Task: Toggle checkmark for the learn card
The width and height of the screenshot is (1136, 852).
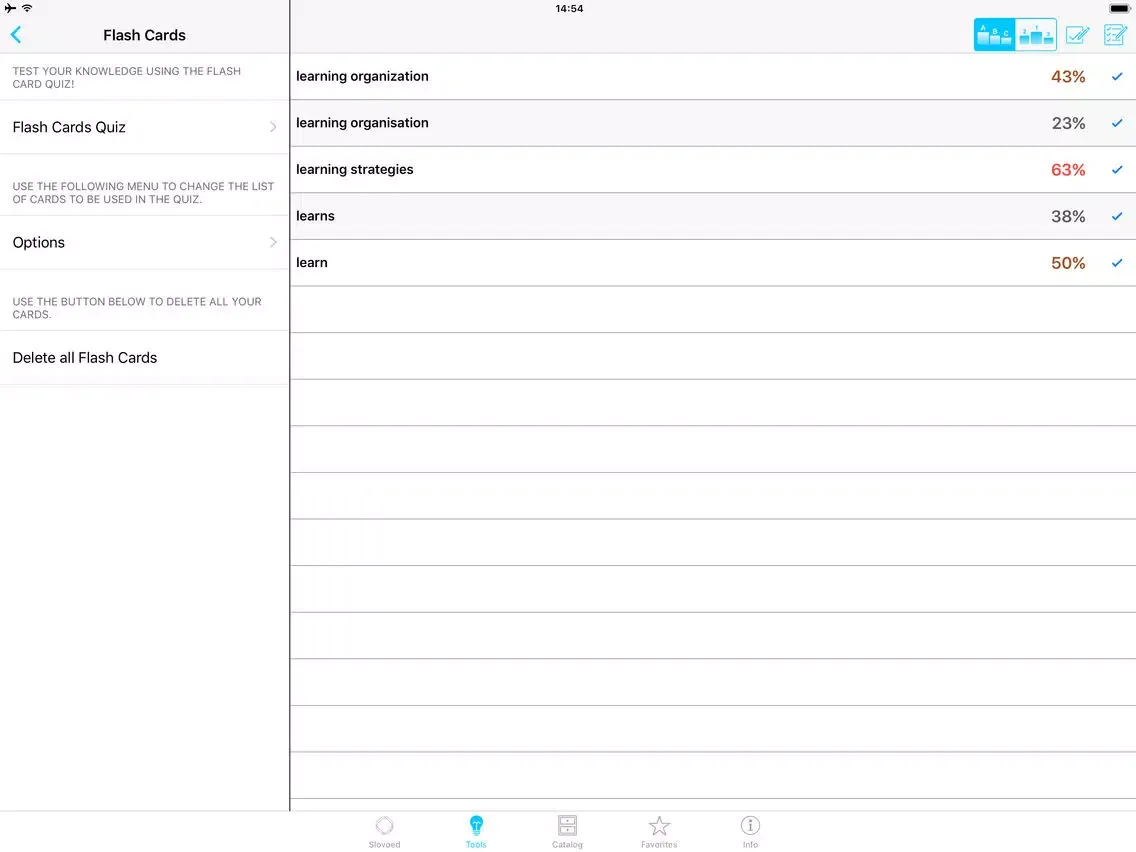Action: point(1116,263)
